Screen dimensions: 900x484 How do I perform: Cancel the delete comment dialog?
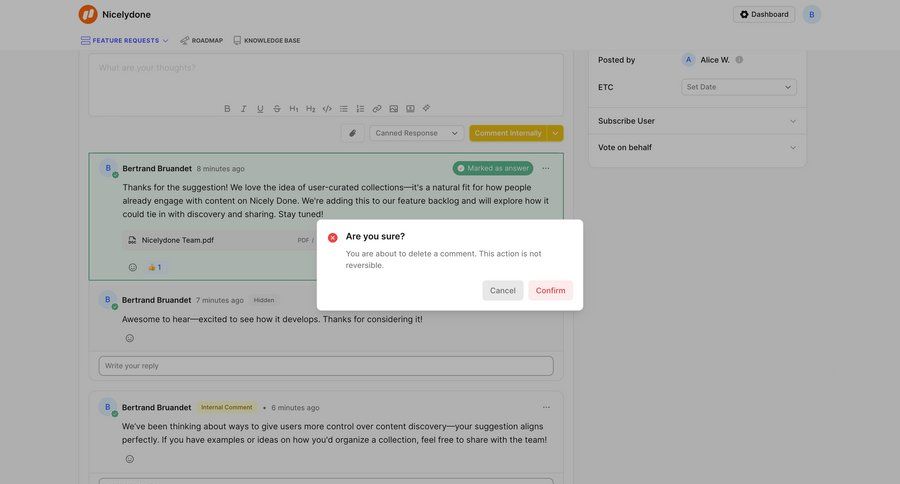pos(502,291)
